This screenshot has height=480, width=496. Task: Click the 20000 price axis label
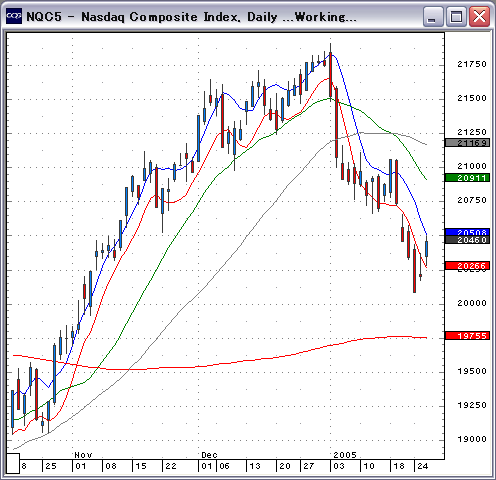pos(472,303)
